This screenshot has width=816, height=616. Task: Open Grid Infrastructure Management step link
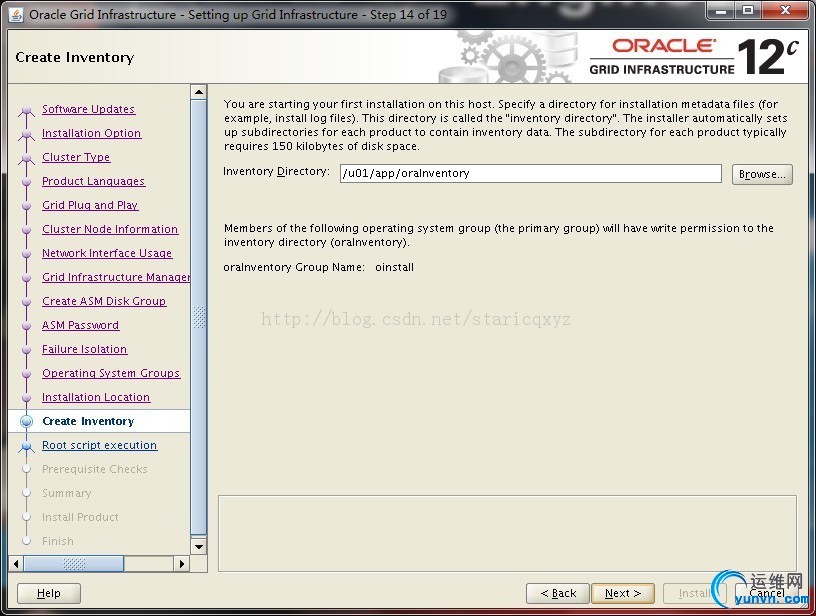click(x=116, y=277)
